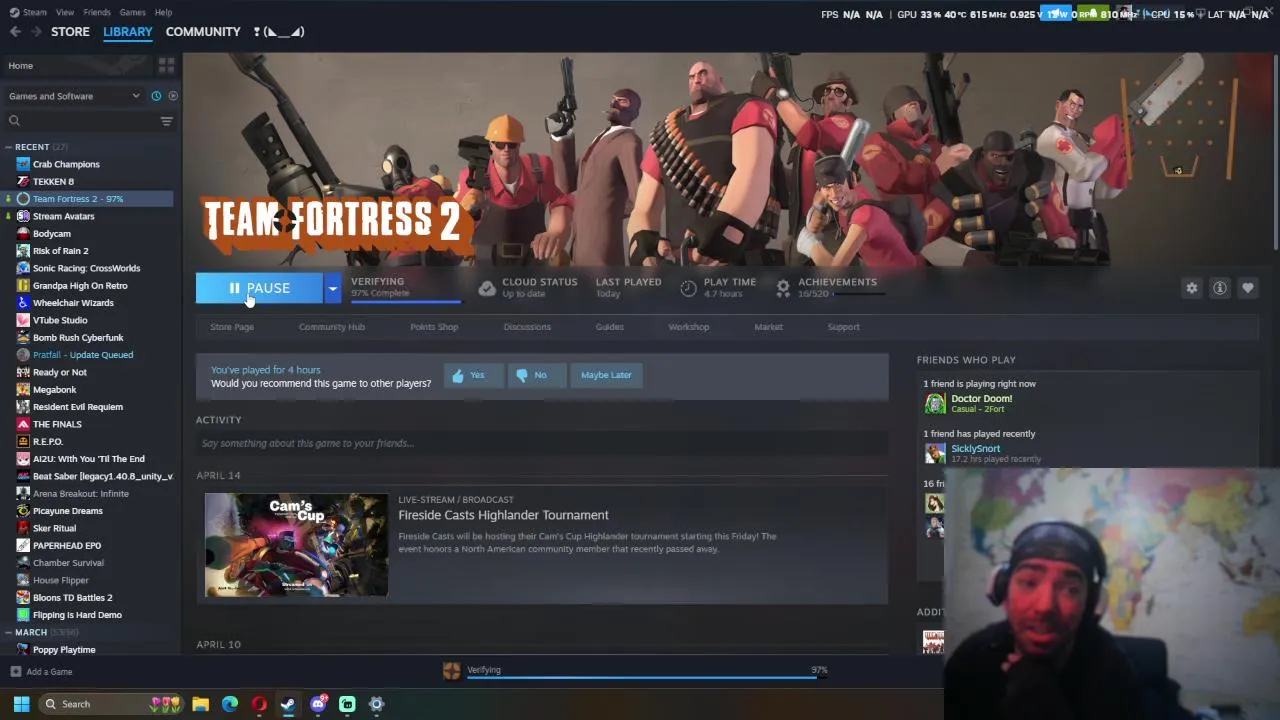1280x720 pixels.
Task: Click No thumbs-down recommendation button
Action: click(536, 375)
